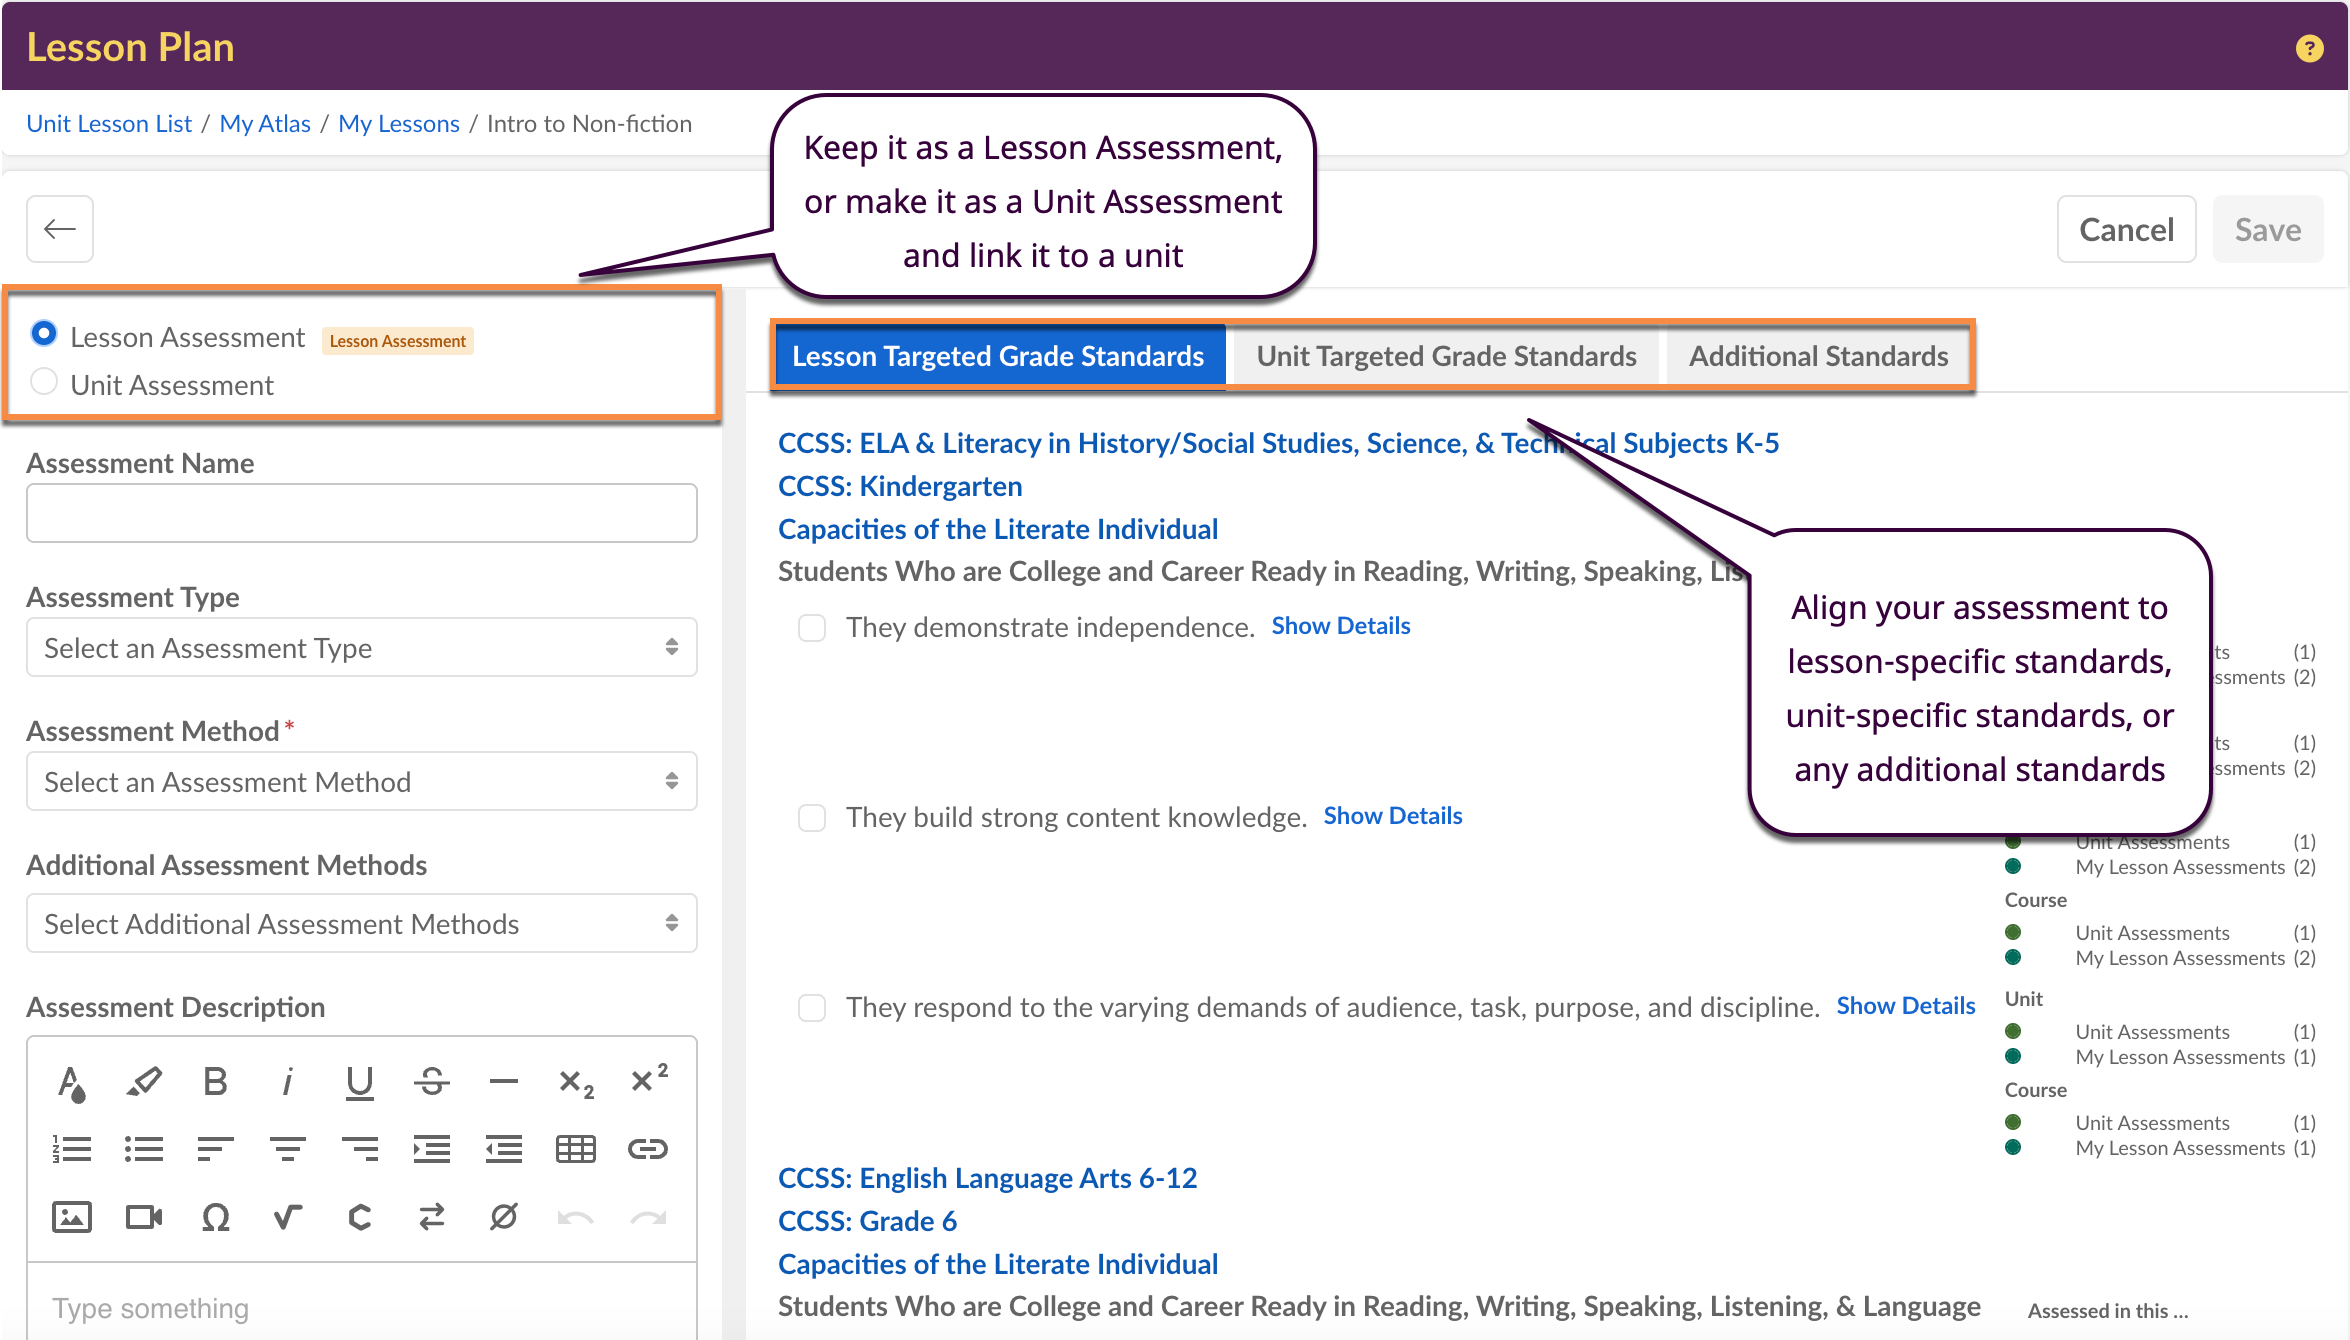Click the Cancel button
This screenshot has height=1340, width=2350.
click(2125, 230)
